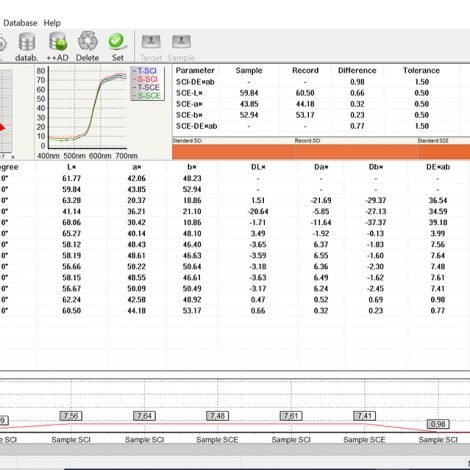Click the DE*ab cell showing 39.18
Screen dimensions: 470x470
[x=438, y=222]
